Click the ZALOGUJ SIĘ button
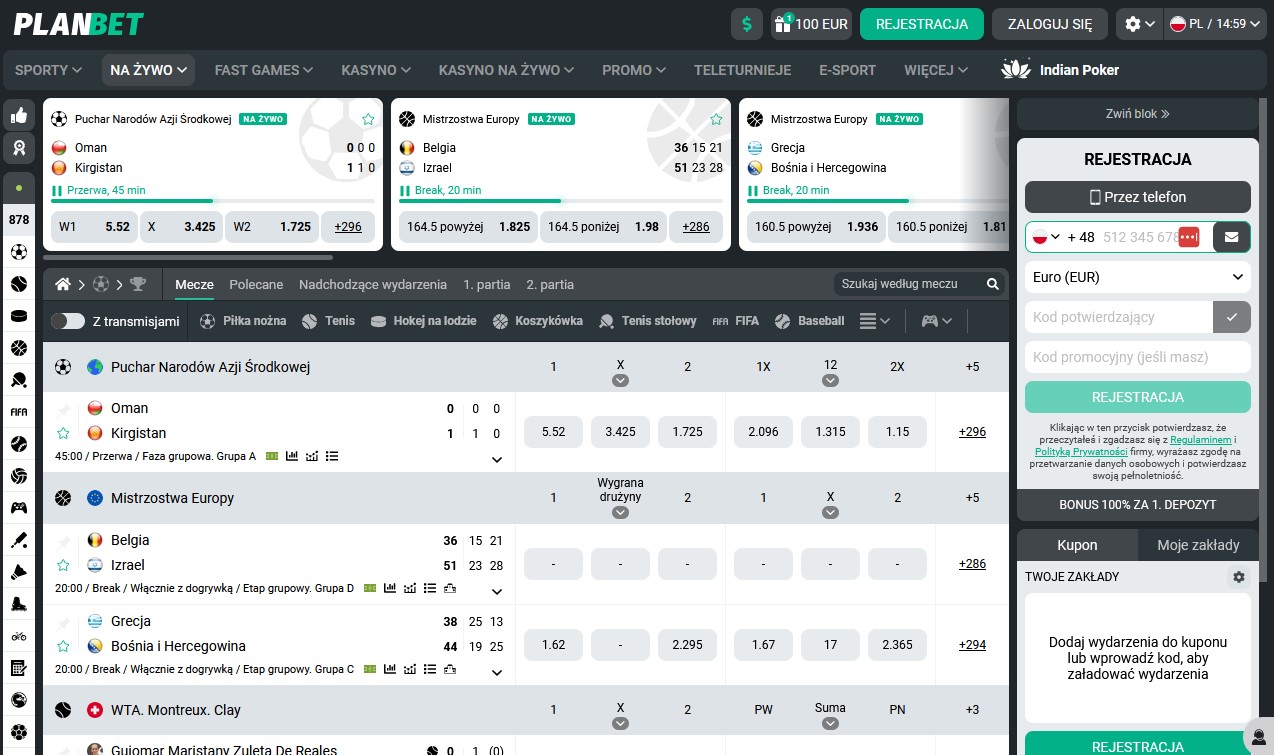1274x755 pixels. tap(1049, 24)
